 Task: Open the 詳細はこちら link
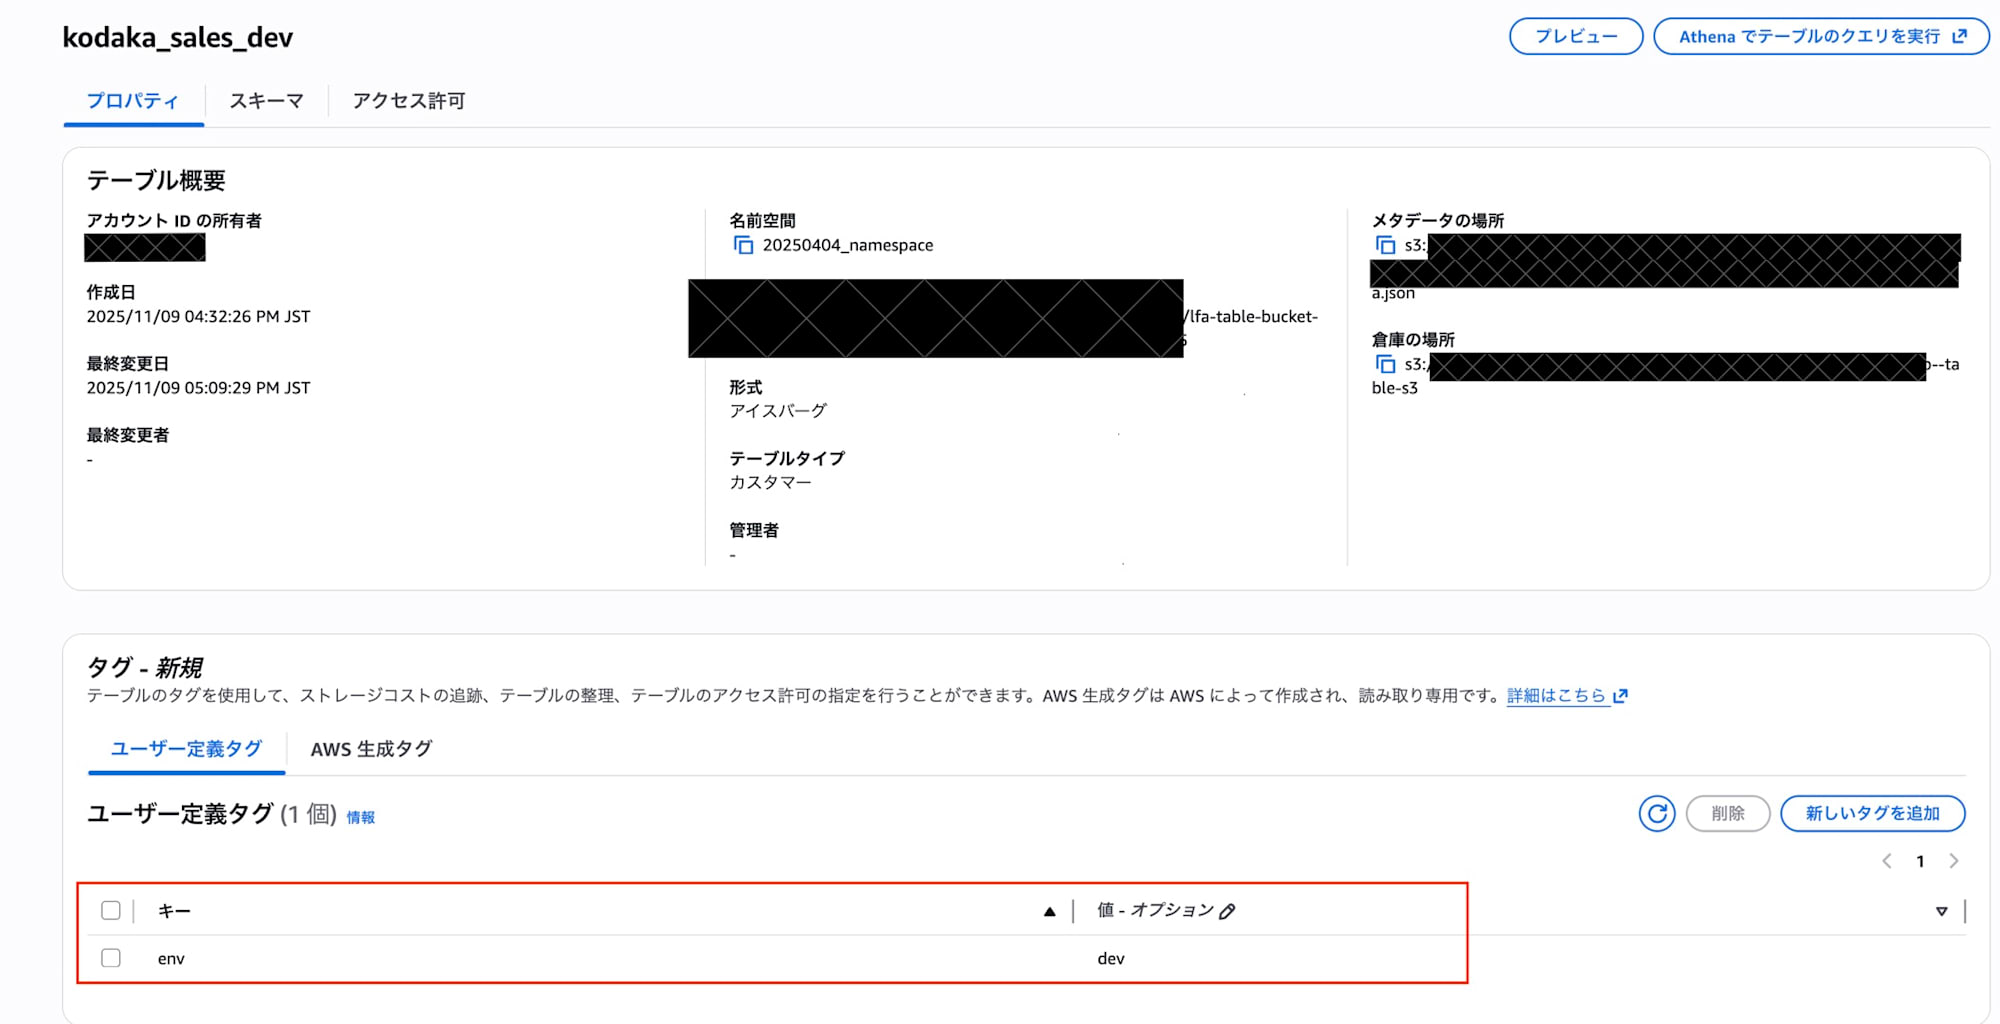(1556, 696)
